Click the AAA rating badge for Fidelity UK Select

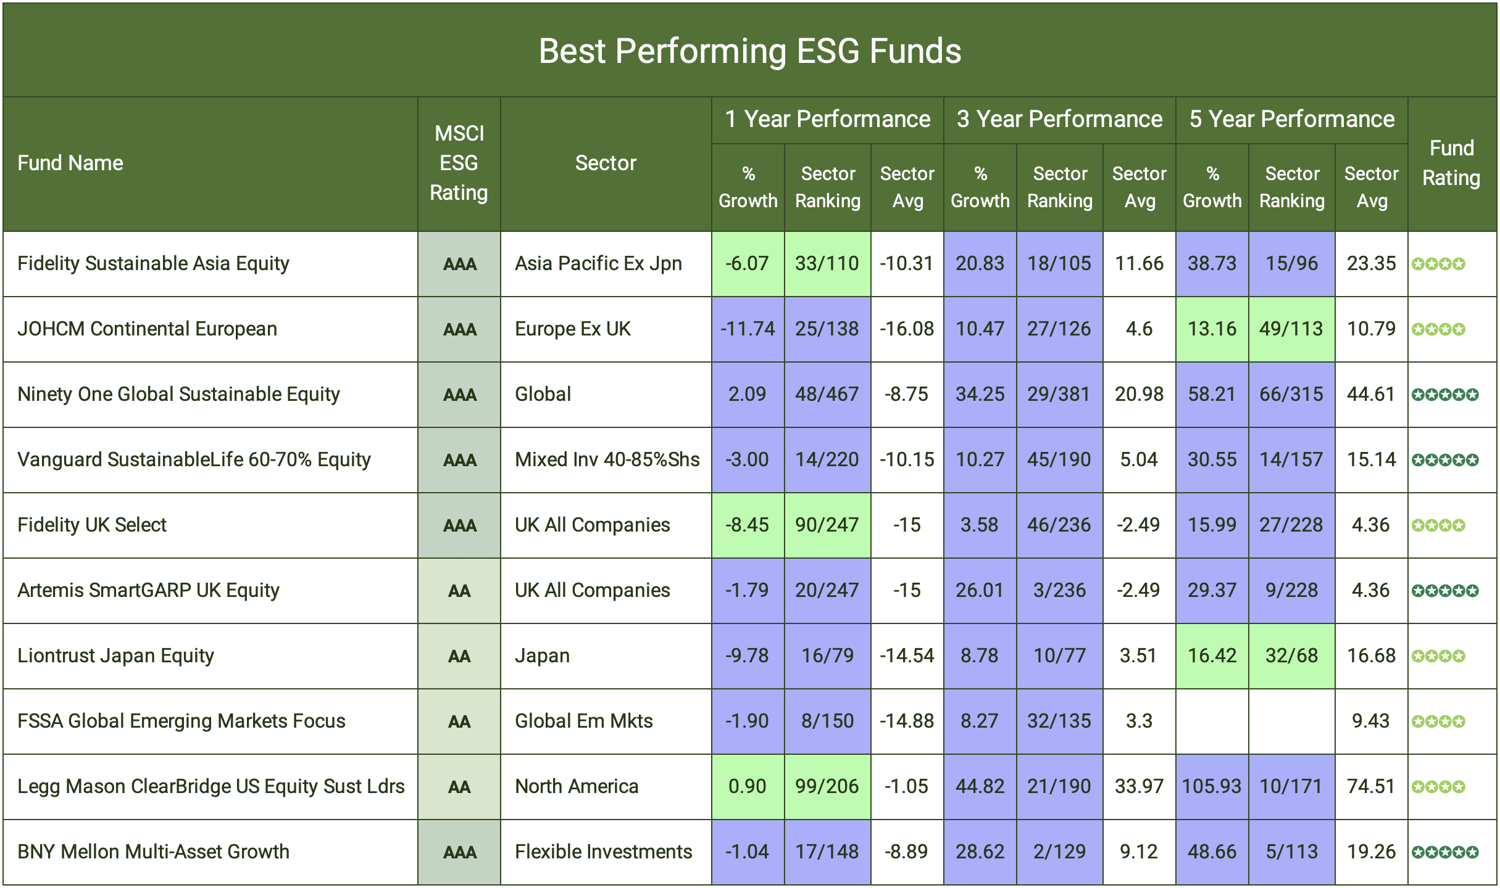[x=459, y=526]
